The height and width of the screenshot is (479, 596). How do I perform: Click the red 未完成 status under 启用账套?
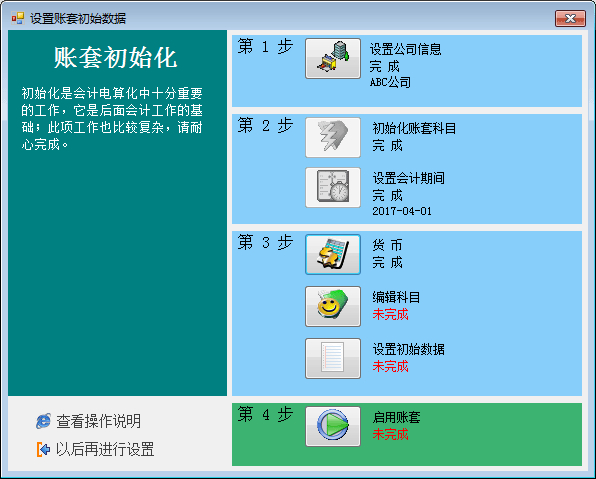[x=390, y=434]
